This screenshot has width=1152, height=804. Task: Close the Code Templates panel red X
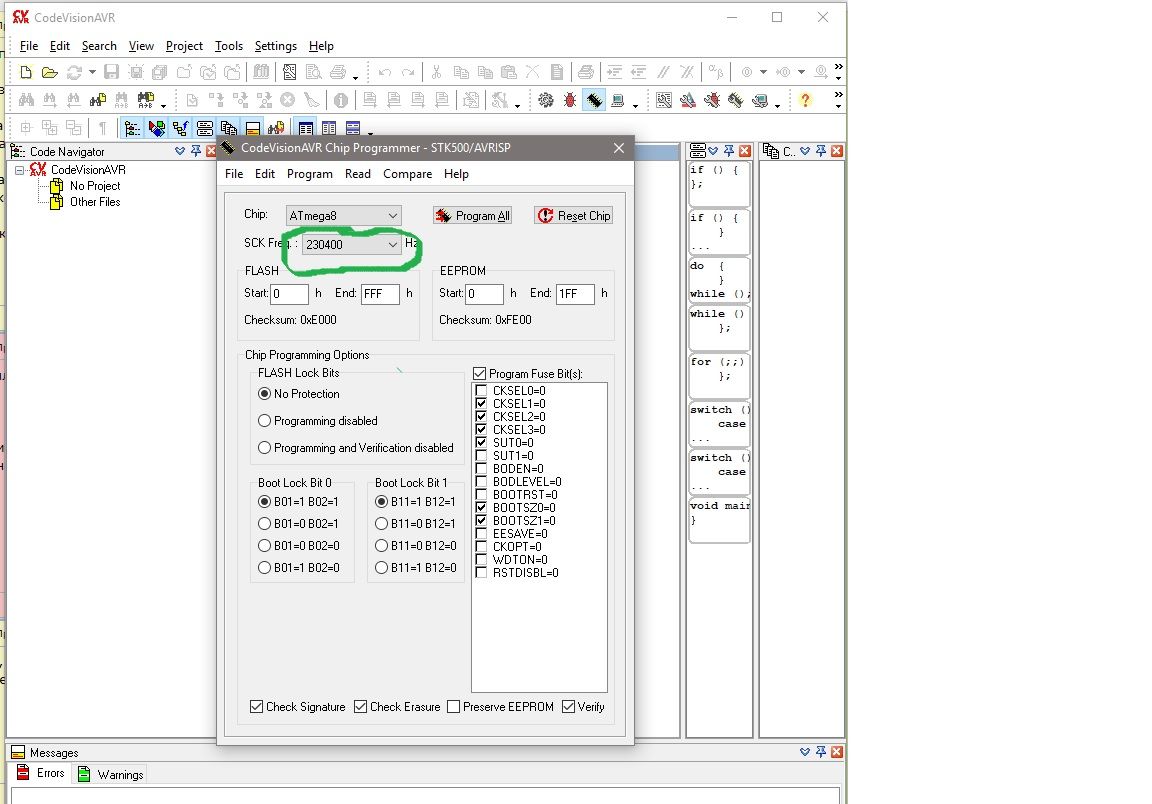tap(745, 151)
